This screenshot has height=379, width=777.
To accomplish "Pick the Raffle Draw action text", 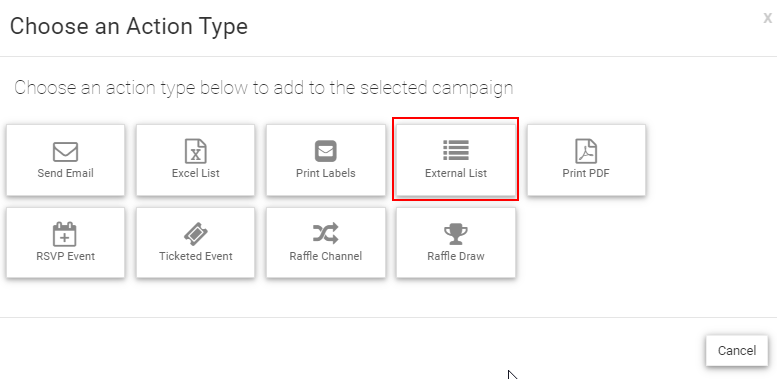I will (x=456, y=256).
